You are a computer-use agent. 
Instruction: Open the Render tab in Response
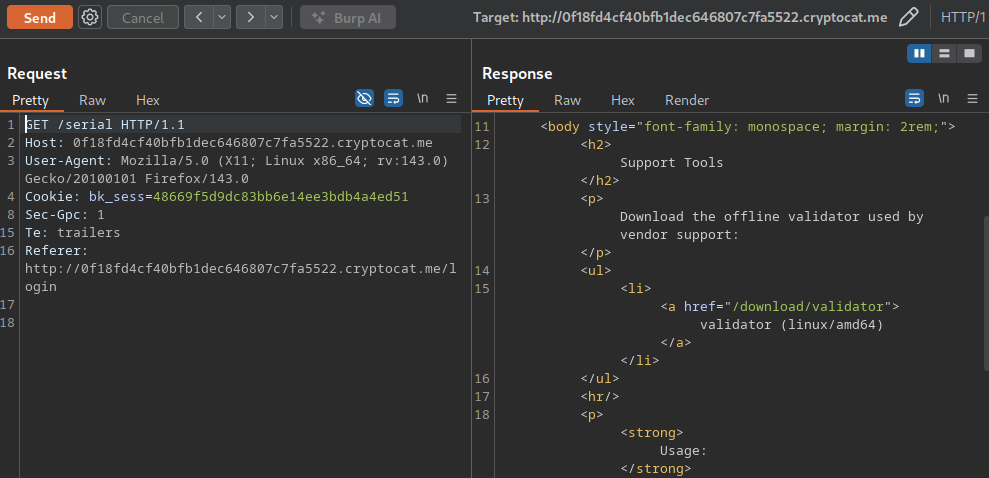[x=687, y=100]
